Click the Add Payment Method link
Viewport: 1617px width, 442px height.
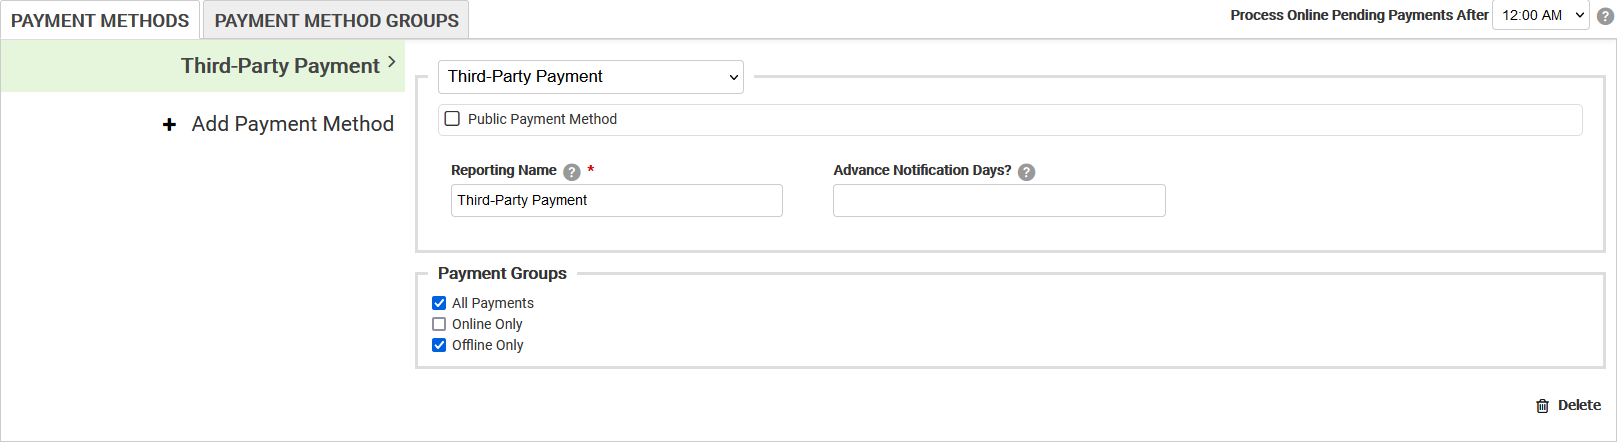(292, 124)
